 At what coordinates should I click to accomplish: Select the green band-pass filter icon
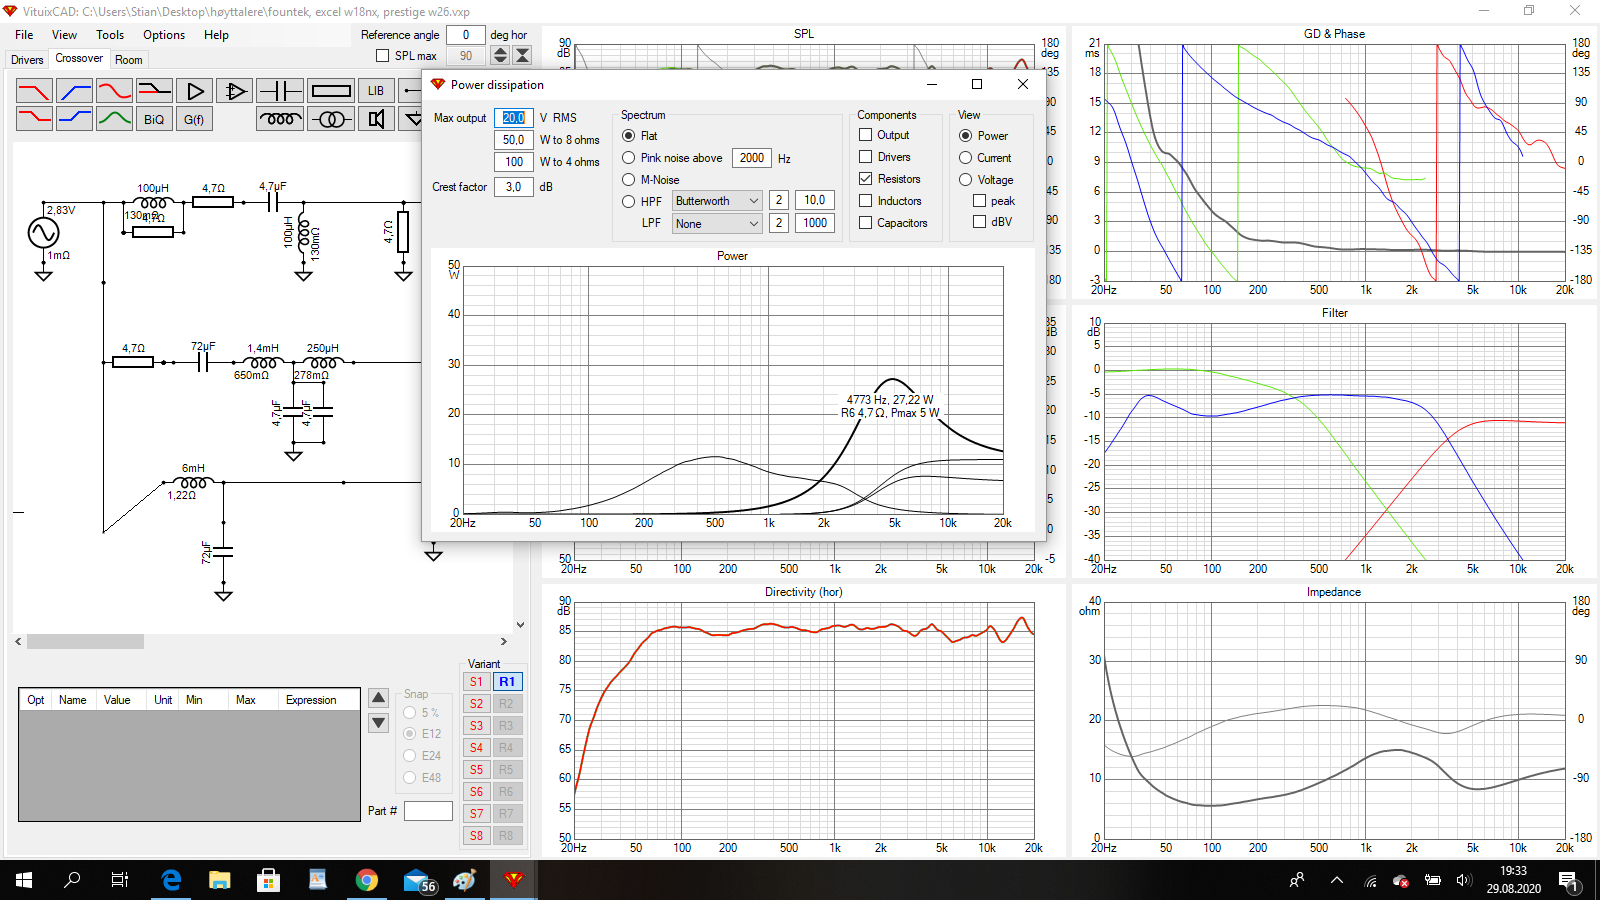[114, 119]
